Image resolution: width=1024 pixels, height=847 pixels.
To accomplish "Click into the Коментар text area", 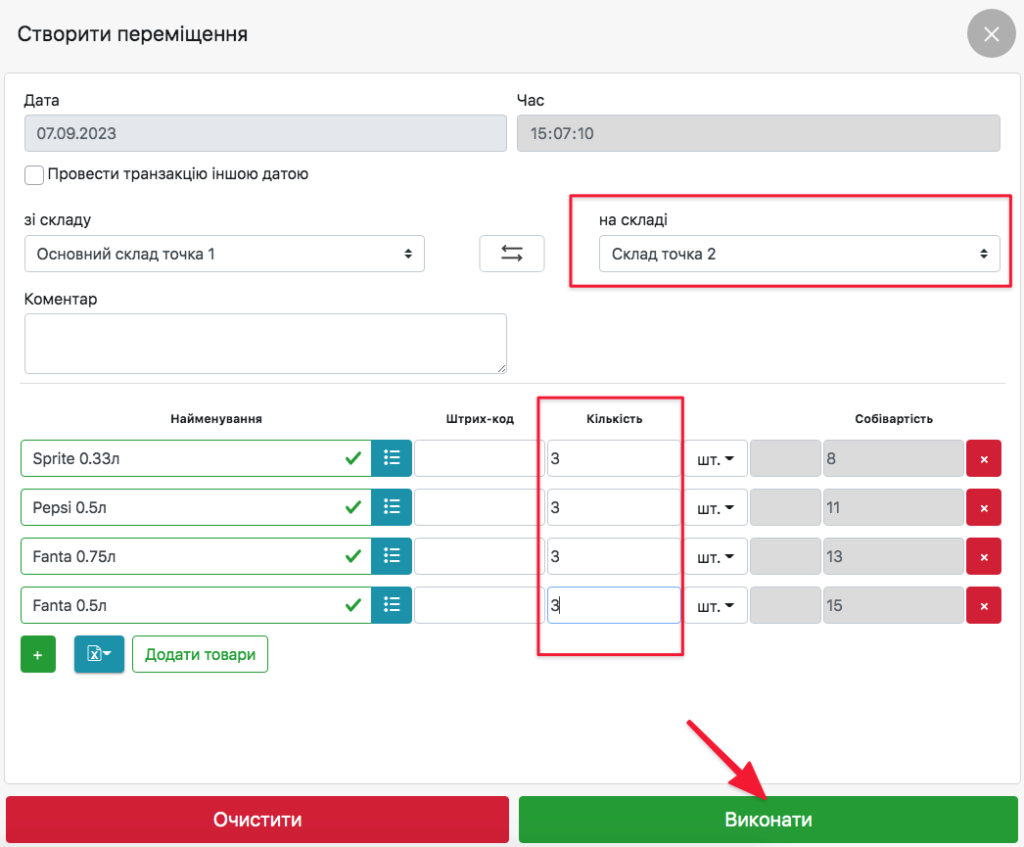I will tap(265, 343).
